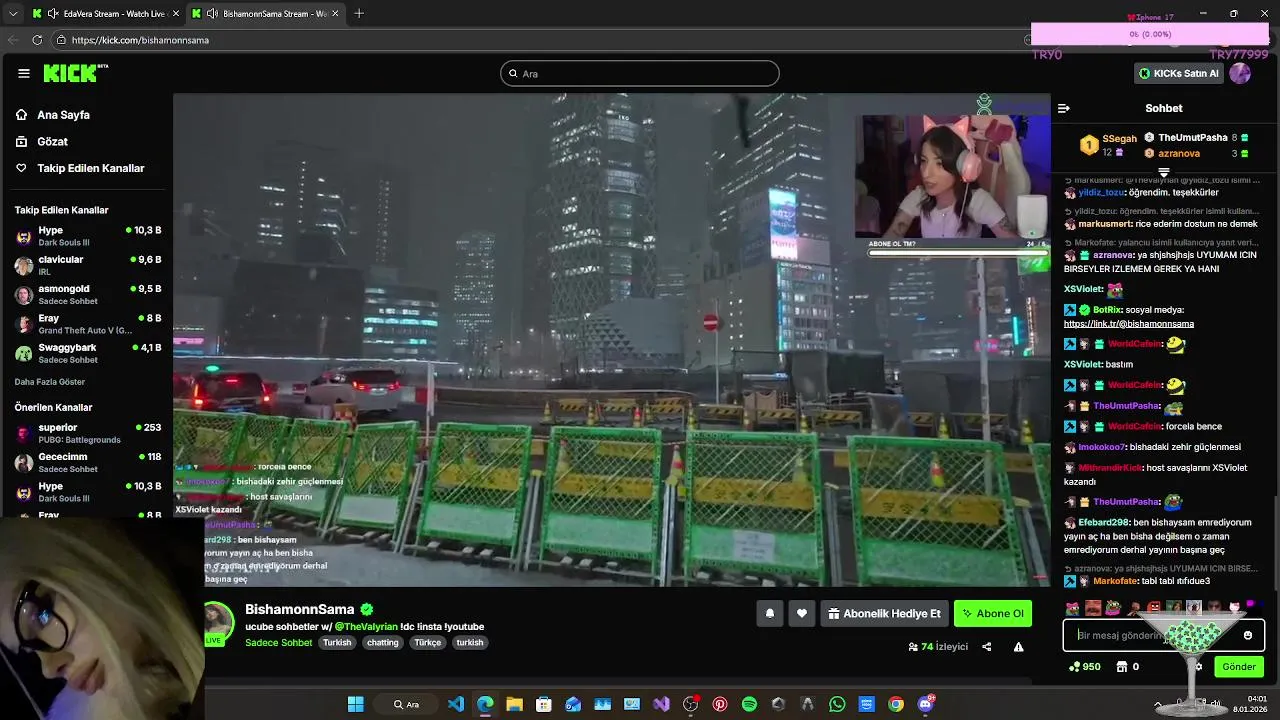Image resolution: width=1280 pixels, height=720 pixels.
Task: Click the Abone Ol subscribe button
Action: [993, 614]
